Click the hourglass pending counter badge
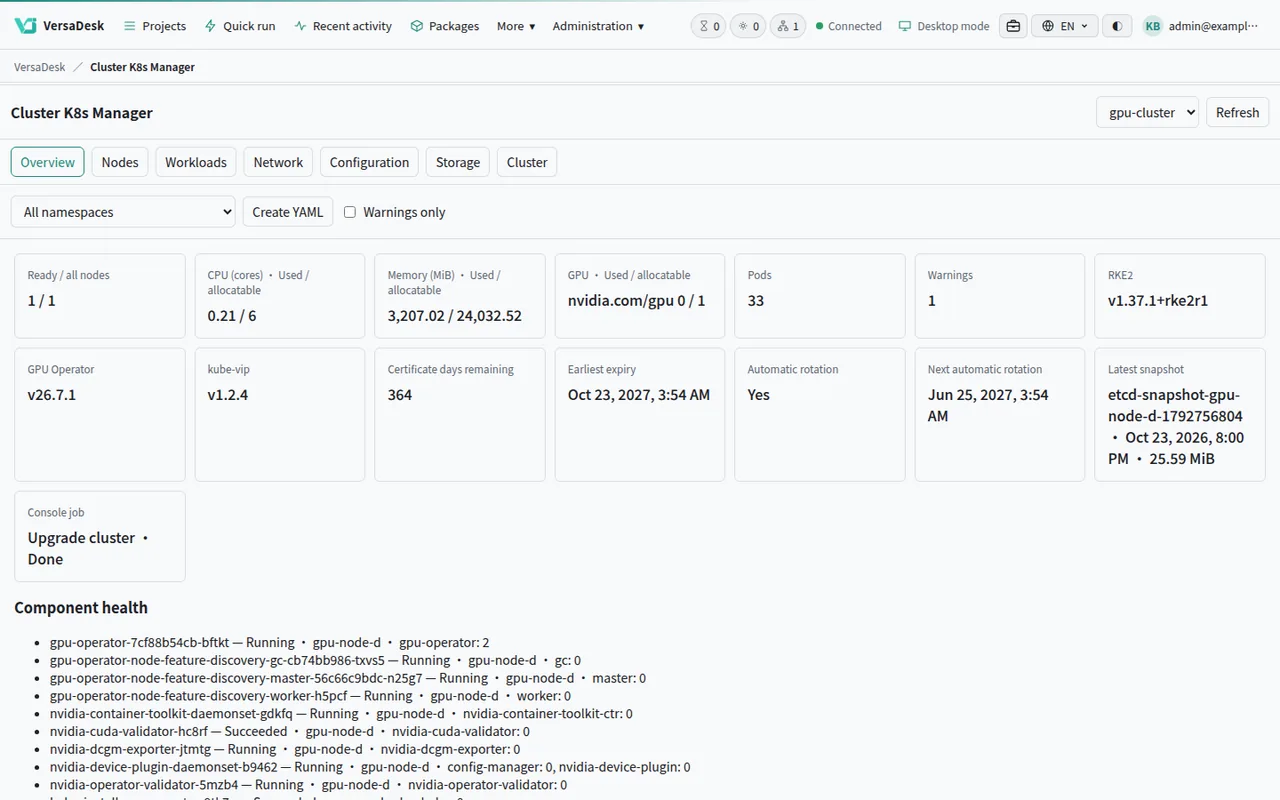The image size is (1280, 800). (x=709, y=26)
